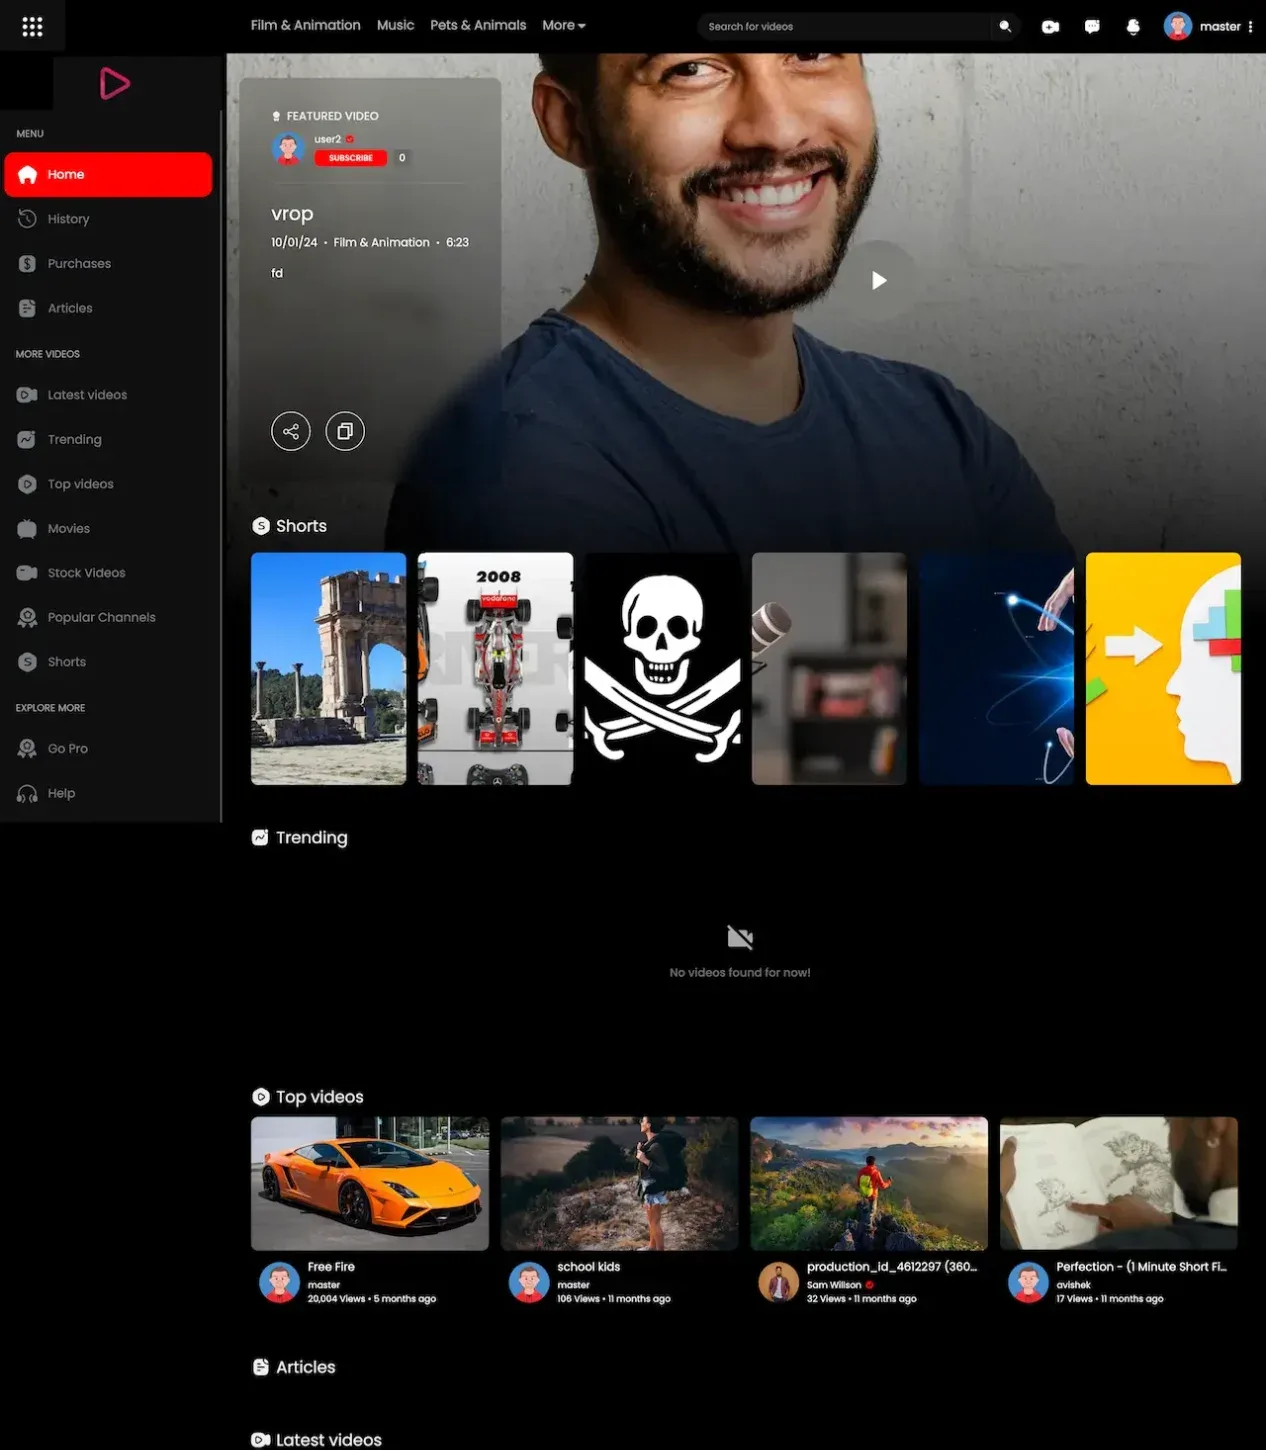Expand the More categories dropdown
The width and height of the screenshot is (1266, 1450).
tap(564, 25)
